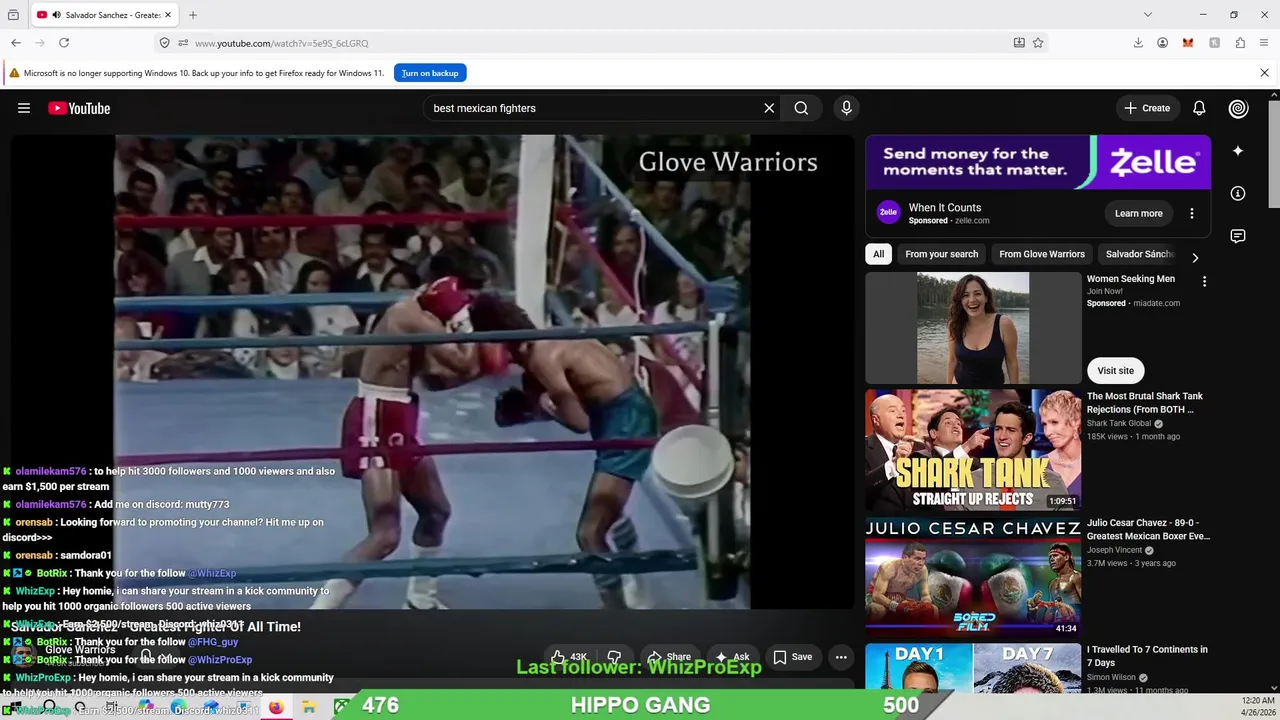
Task: Reload the current page
Action: click(64, 43)
